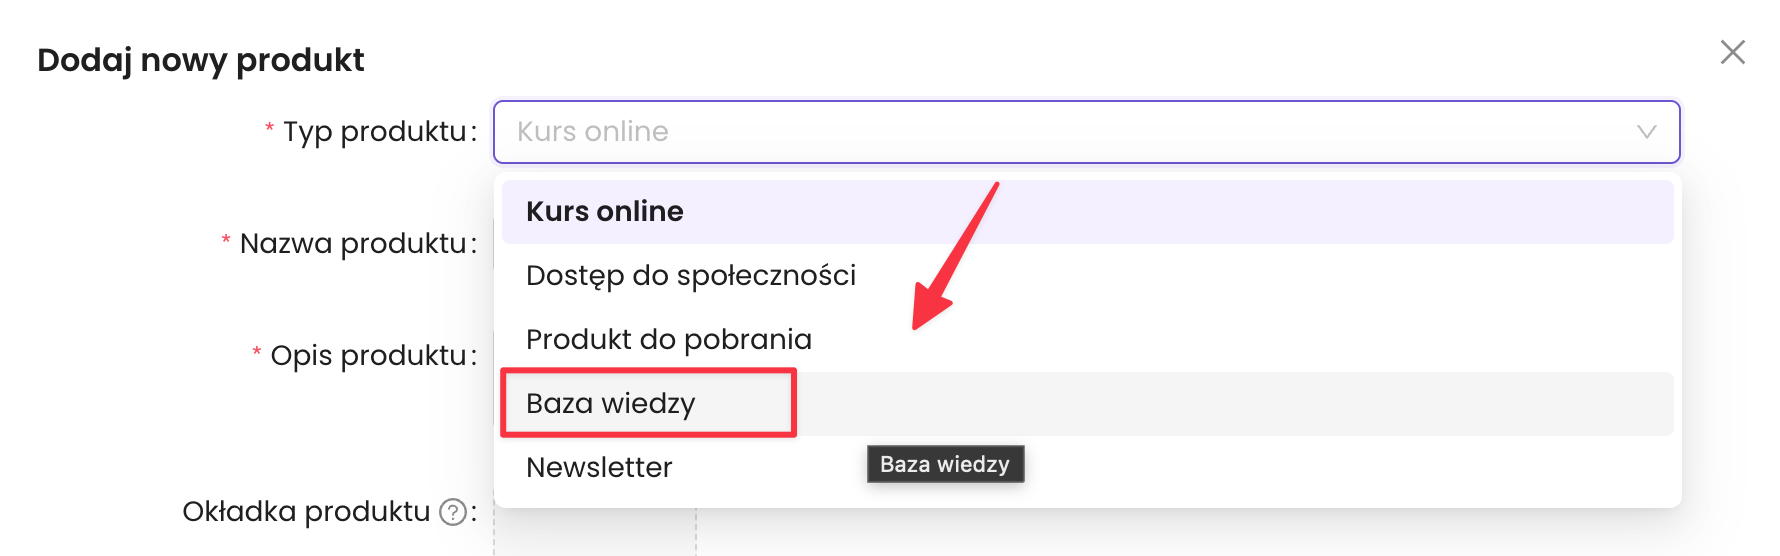
Task: Close the Dodaj nowy produkt dialog
Action: click(1732, 52)
